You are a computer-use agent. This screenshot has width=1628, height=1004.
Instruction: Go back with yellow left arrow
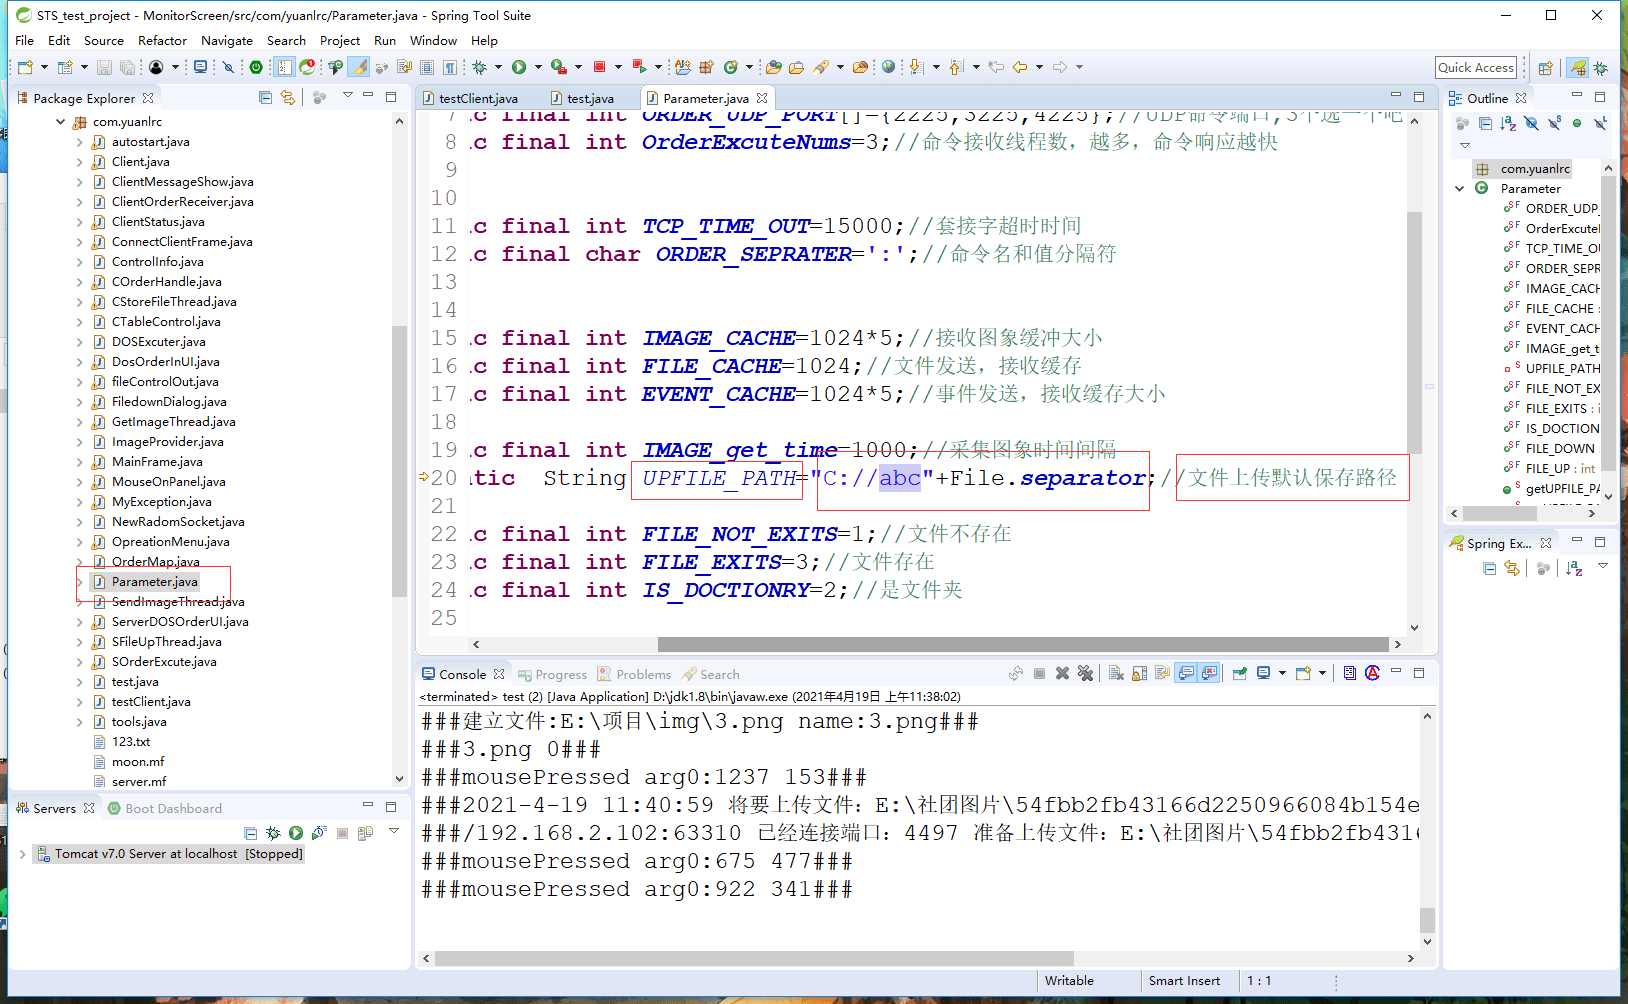coord(1020,67)
